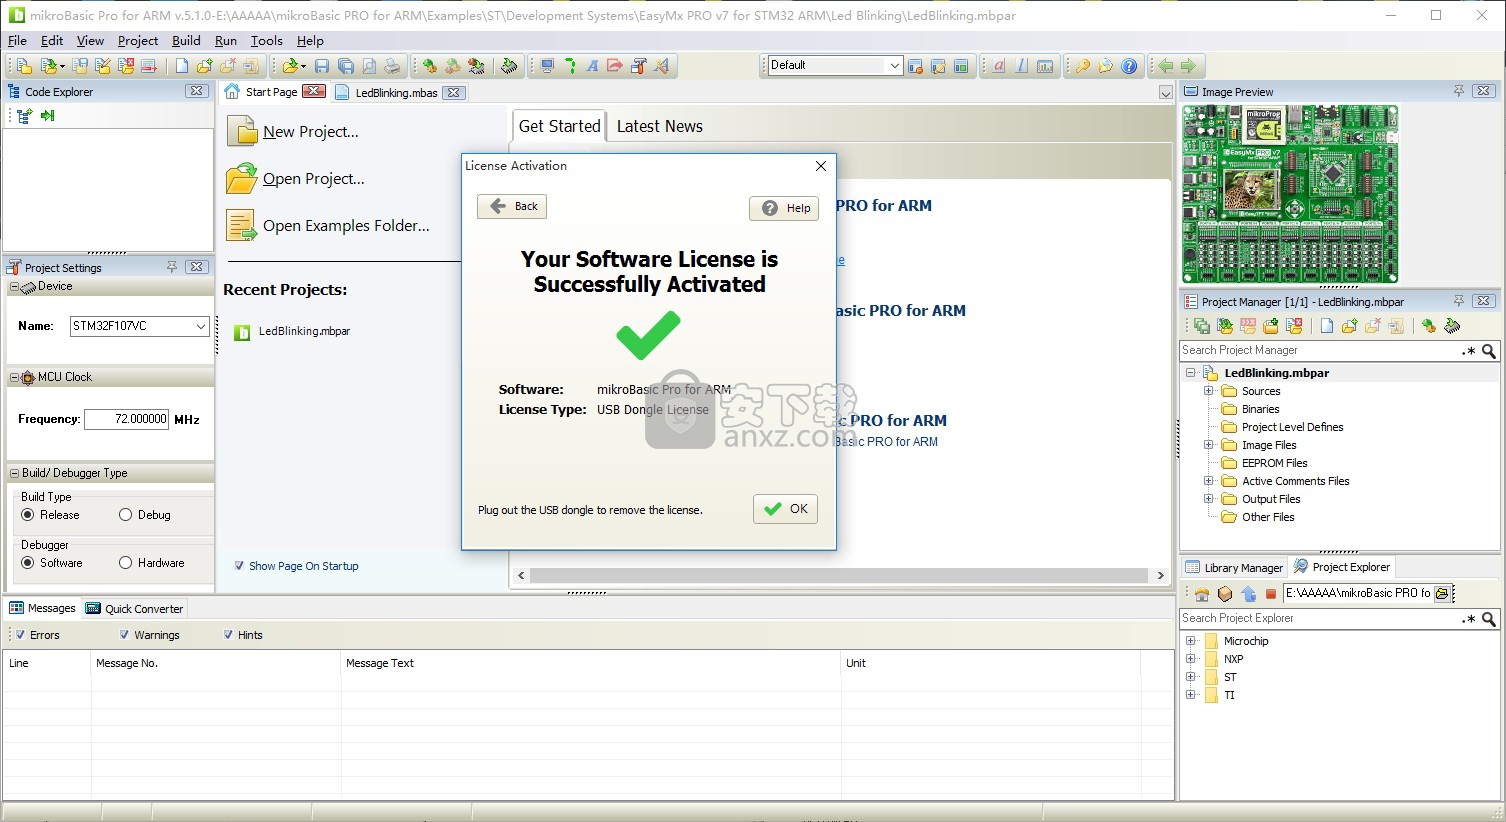The image size is (1506, 822).
Task: Switch to the Latest News tab
Action: pos(660,126)
